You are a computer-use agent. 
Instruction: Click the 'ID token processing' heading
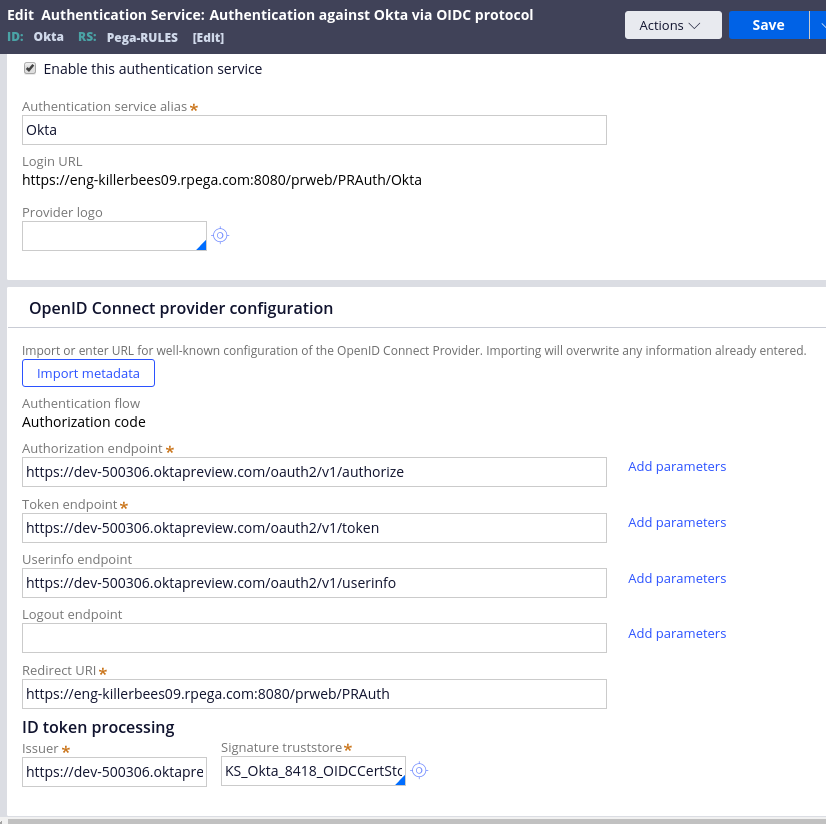98,727
